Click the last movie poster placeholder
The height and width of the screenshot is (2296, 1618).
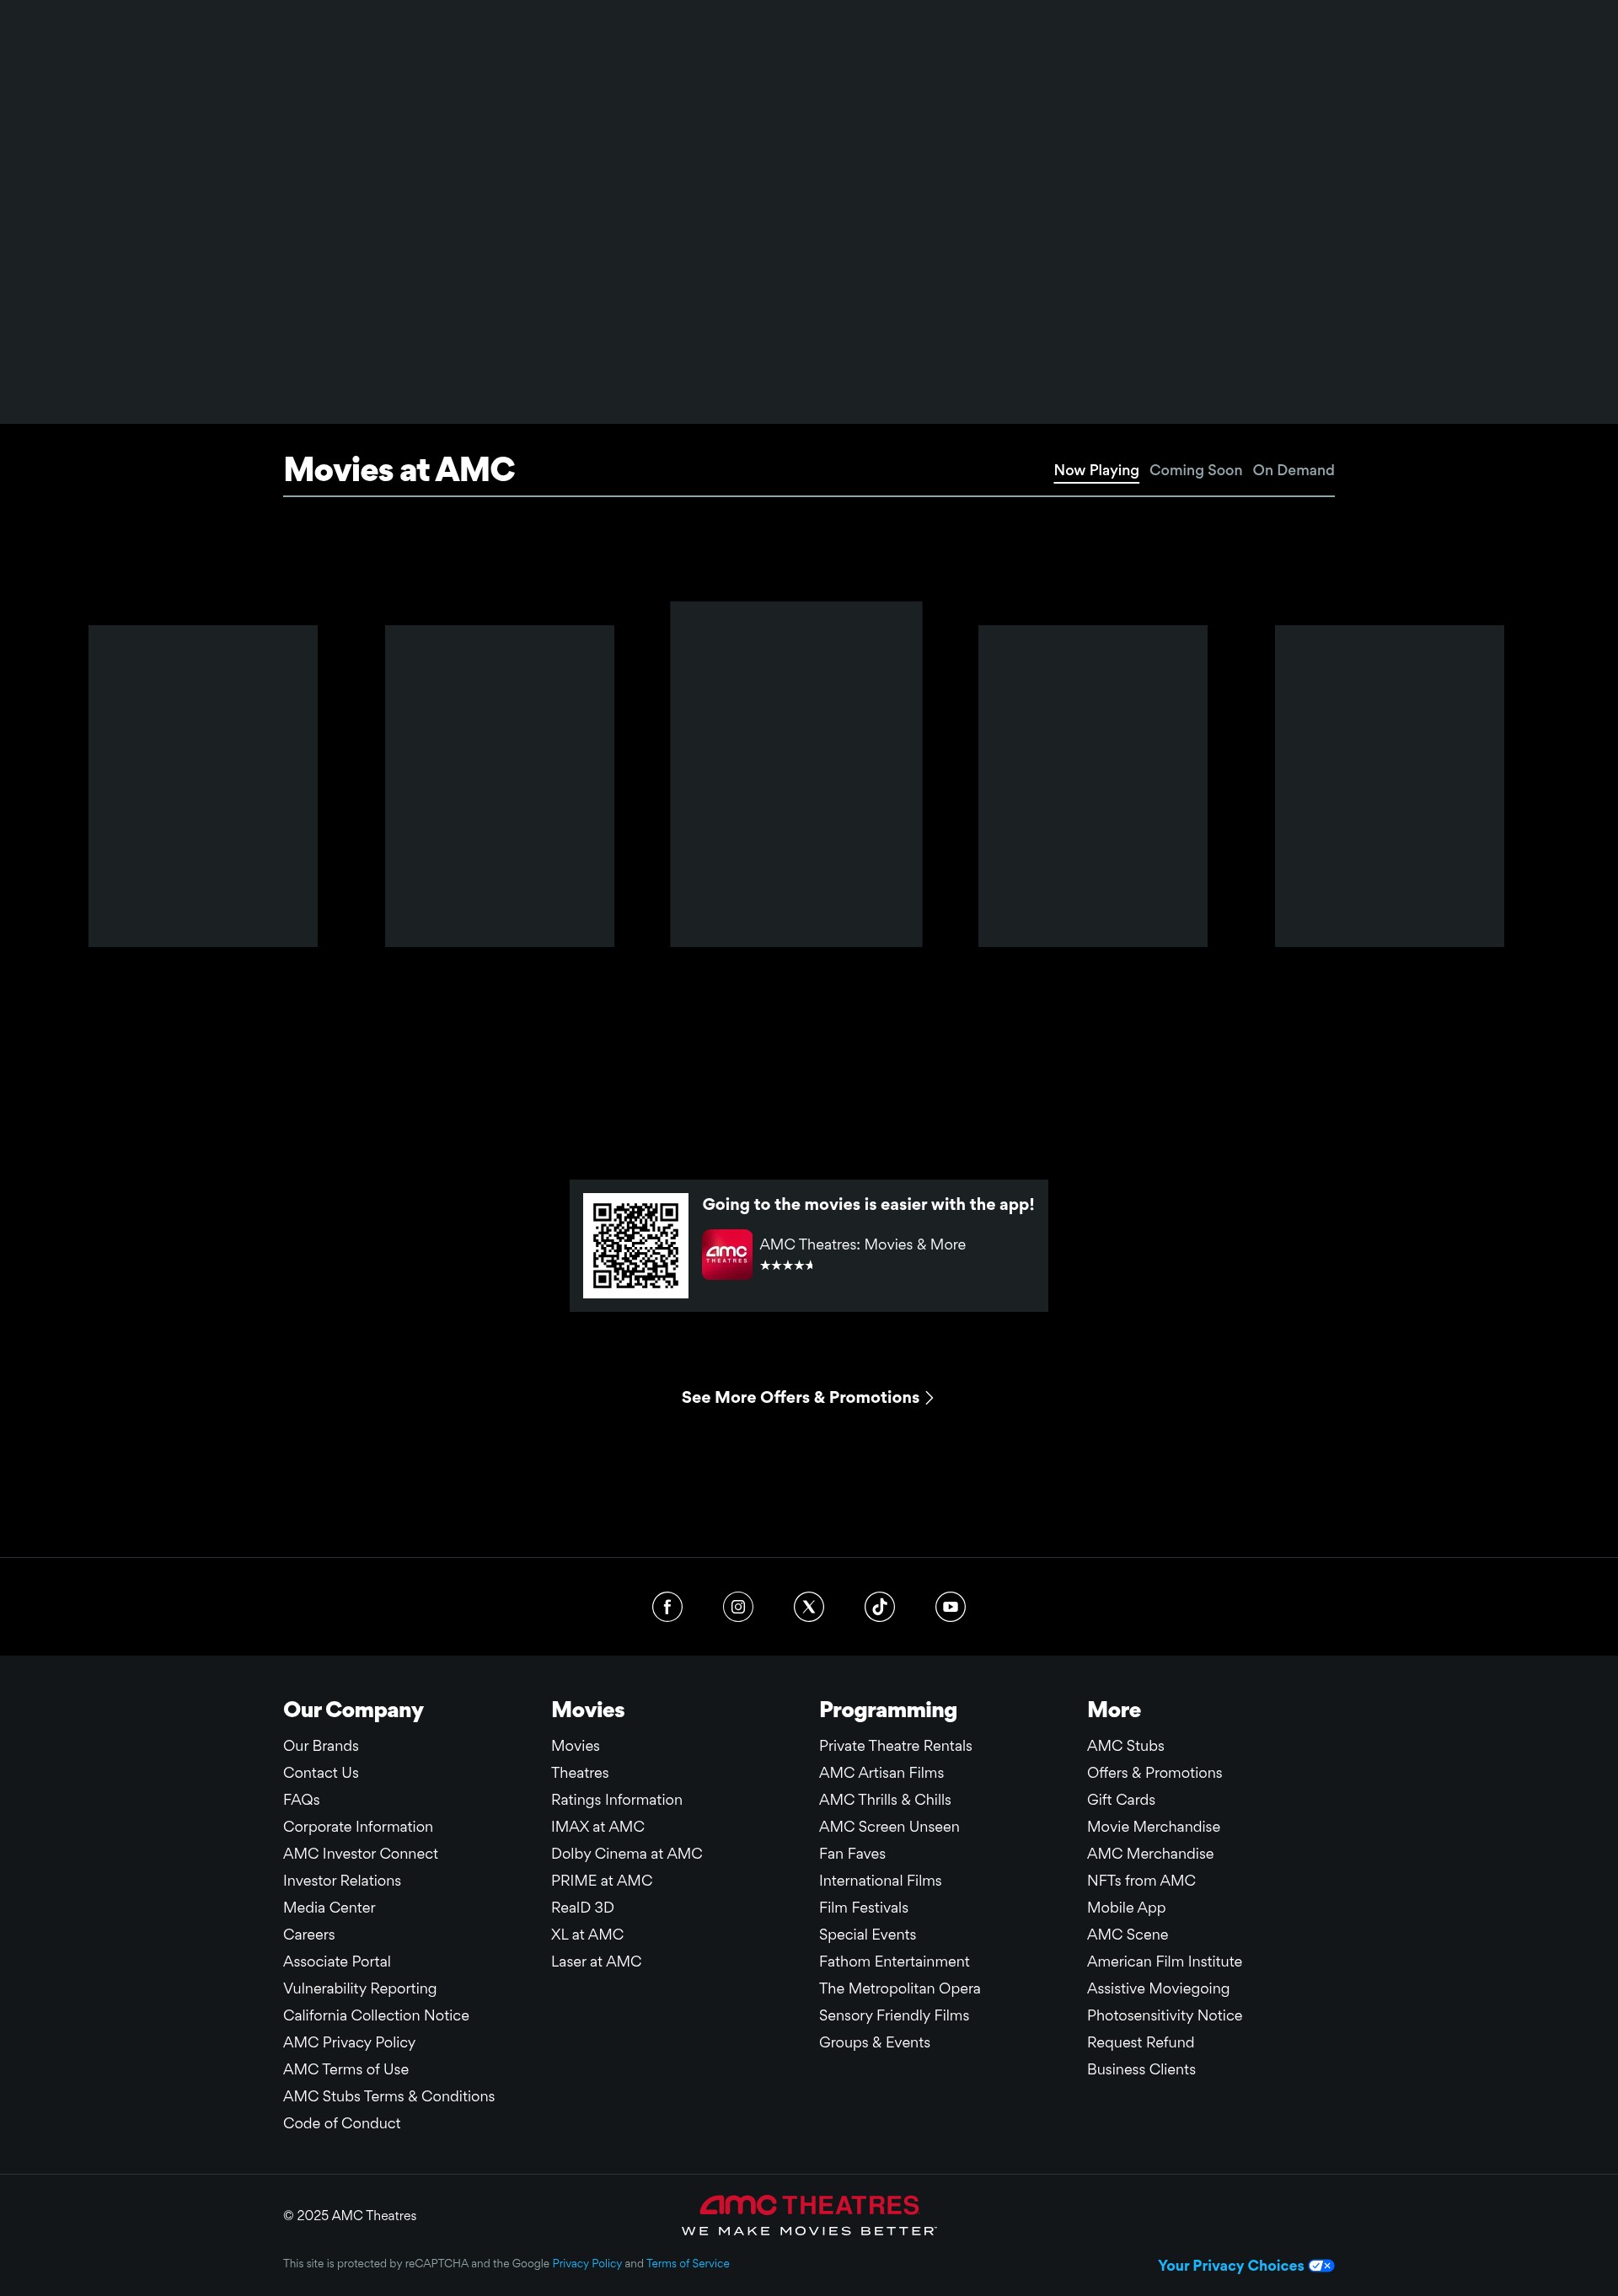click(x=1389, y=786)
